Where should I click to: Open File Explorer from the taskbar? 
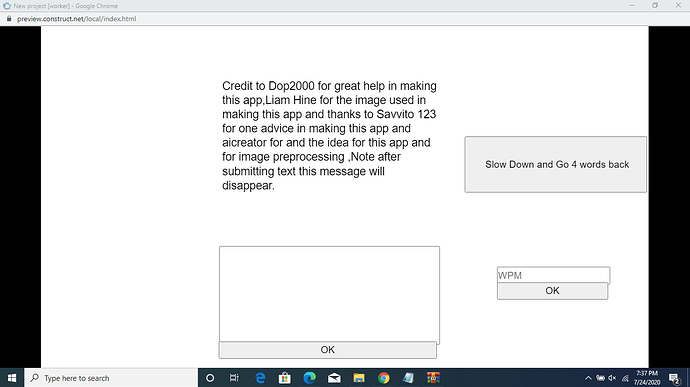click(359, 378)
